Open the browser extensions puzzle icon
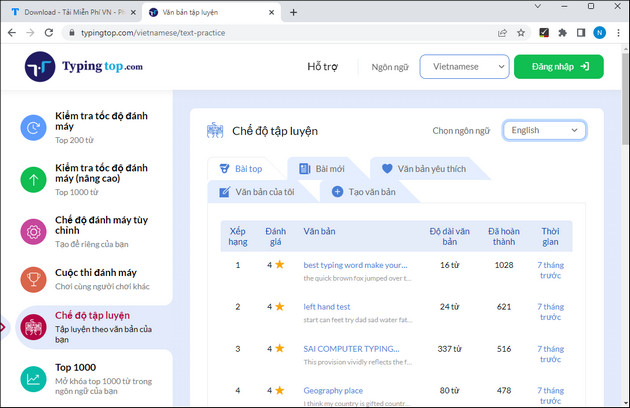Image resolution: width=630 pixels, height=408 pixels. point(563,33)
